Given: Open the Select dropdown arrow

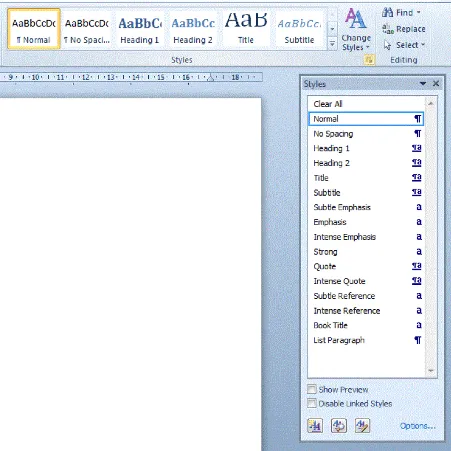Looking at the screenshot, I should (x=423, y=45).
